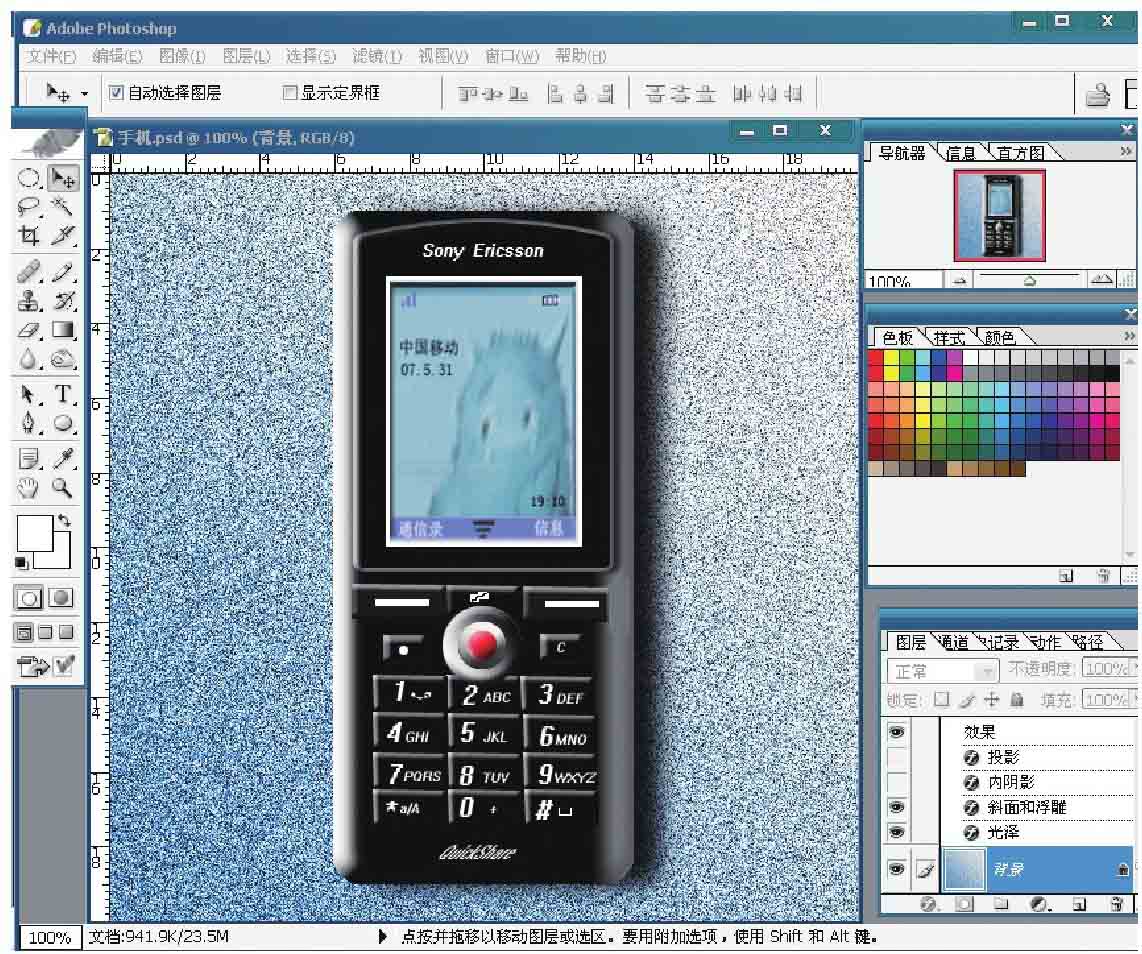Select the Eraser tool
This screenshot has width=1142, height=954.
28,330
